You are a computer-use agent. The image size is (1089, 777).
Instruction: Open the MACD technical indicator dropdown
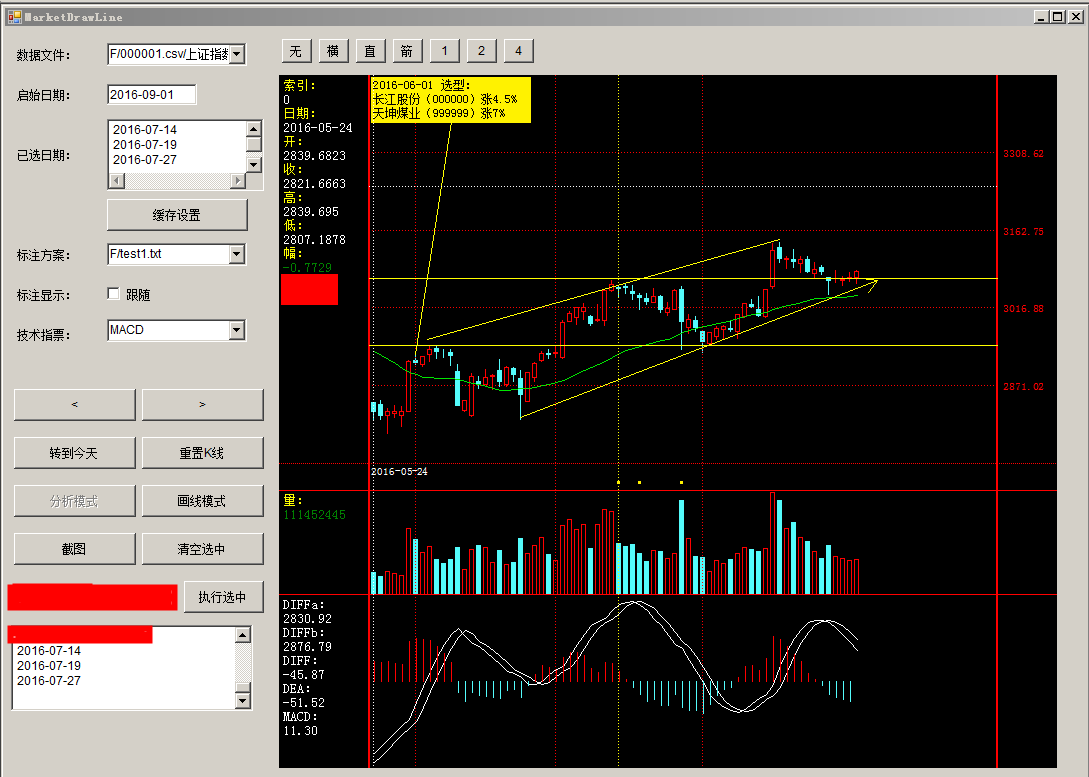(236, 330)
